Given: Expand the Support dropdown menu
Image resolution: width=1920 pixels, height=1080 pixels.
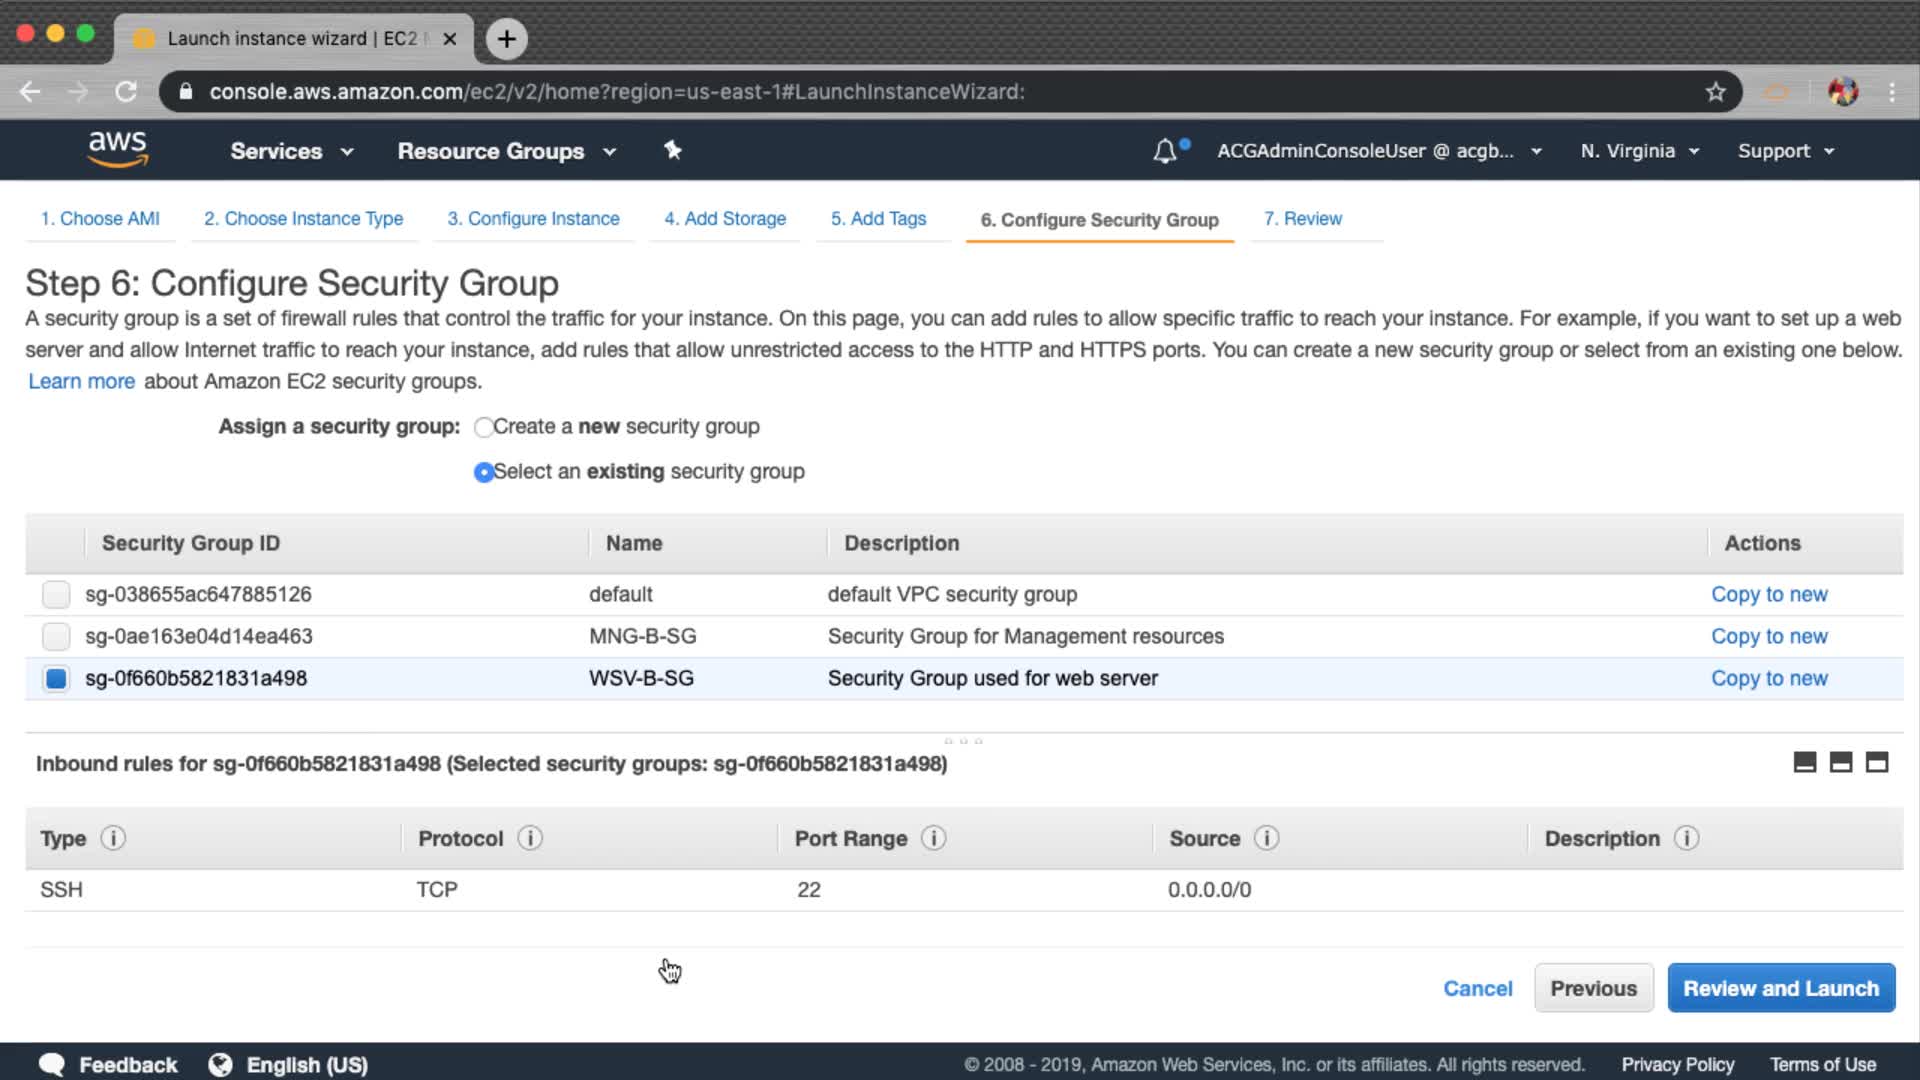Looking at the screenshot, I should [x=1785, y=151].
